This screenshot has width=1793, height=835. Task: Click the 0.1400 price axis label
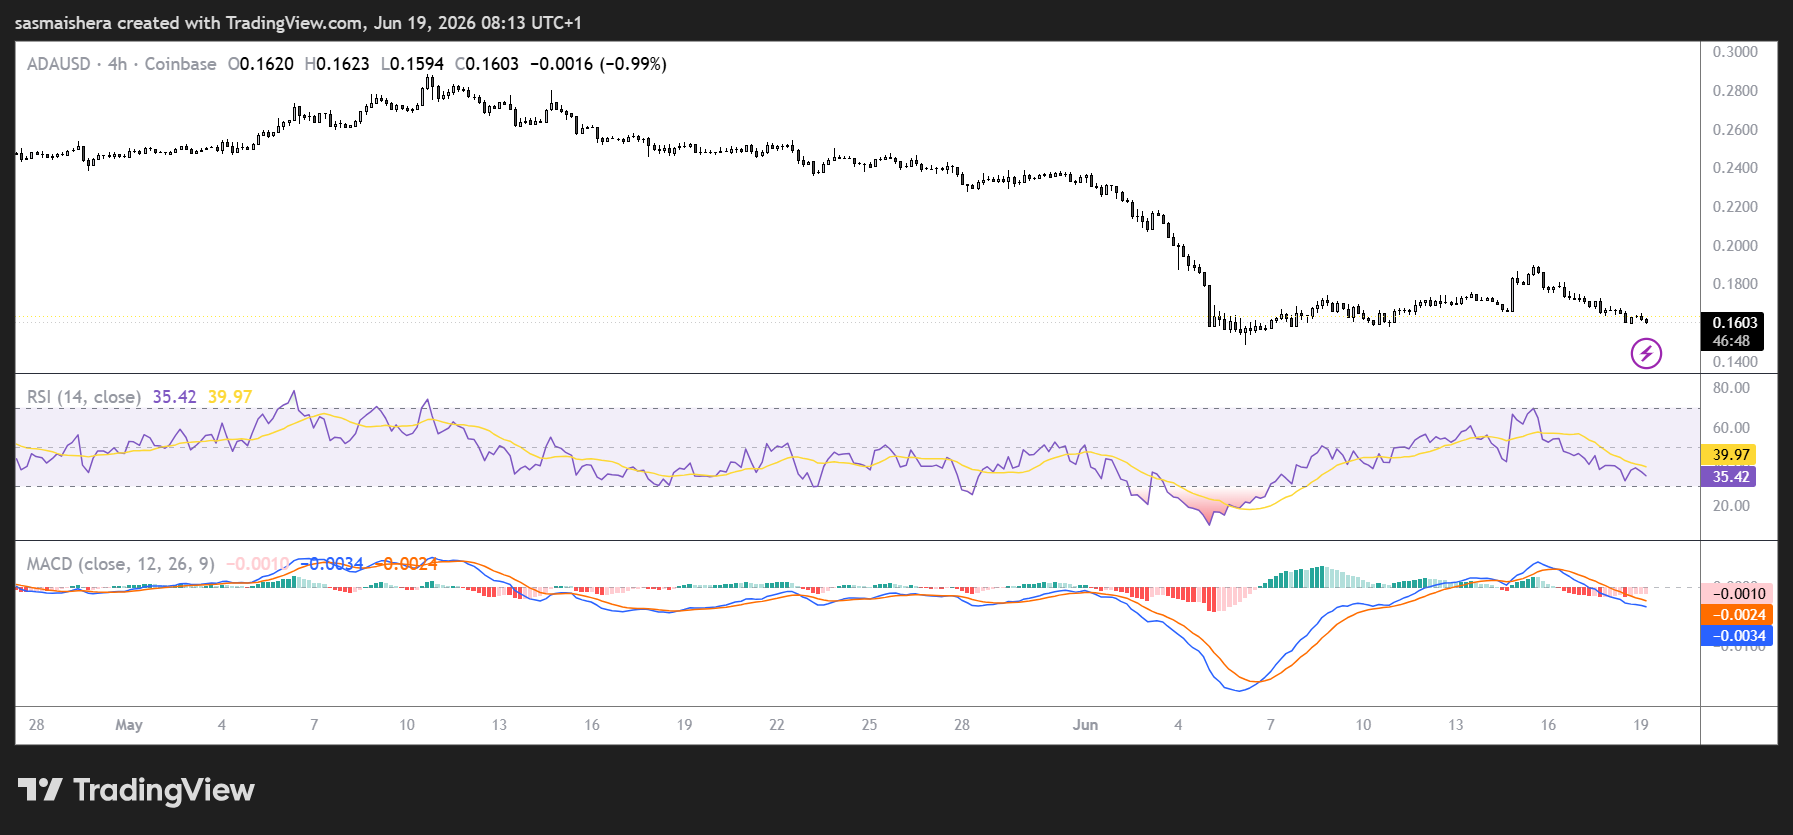click(x=1735, y=362)
